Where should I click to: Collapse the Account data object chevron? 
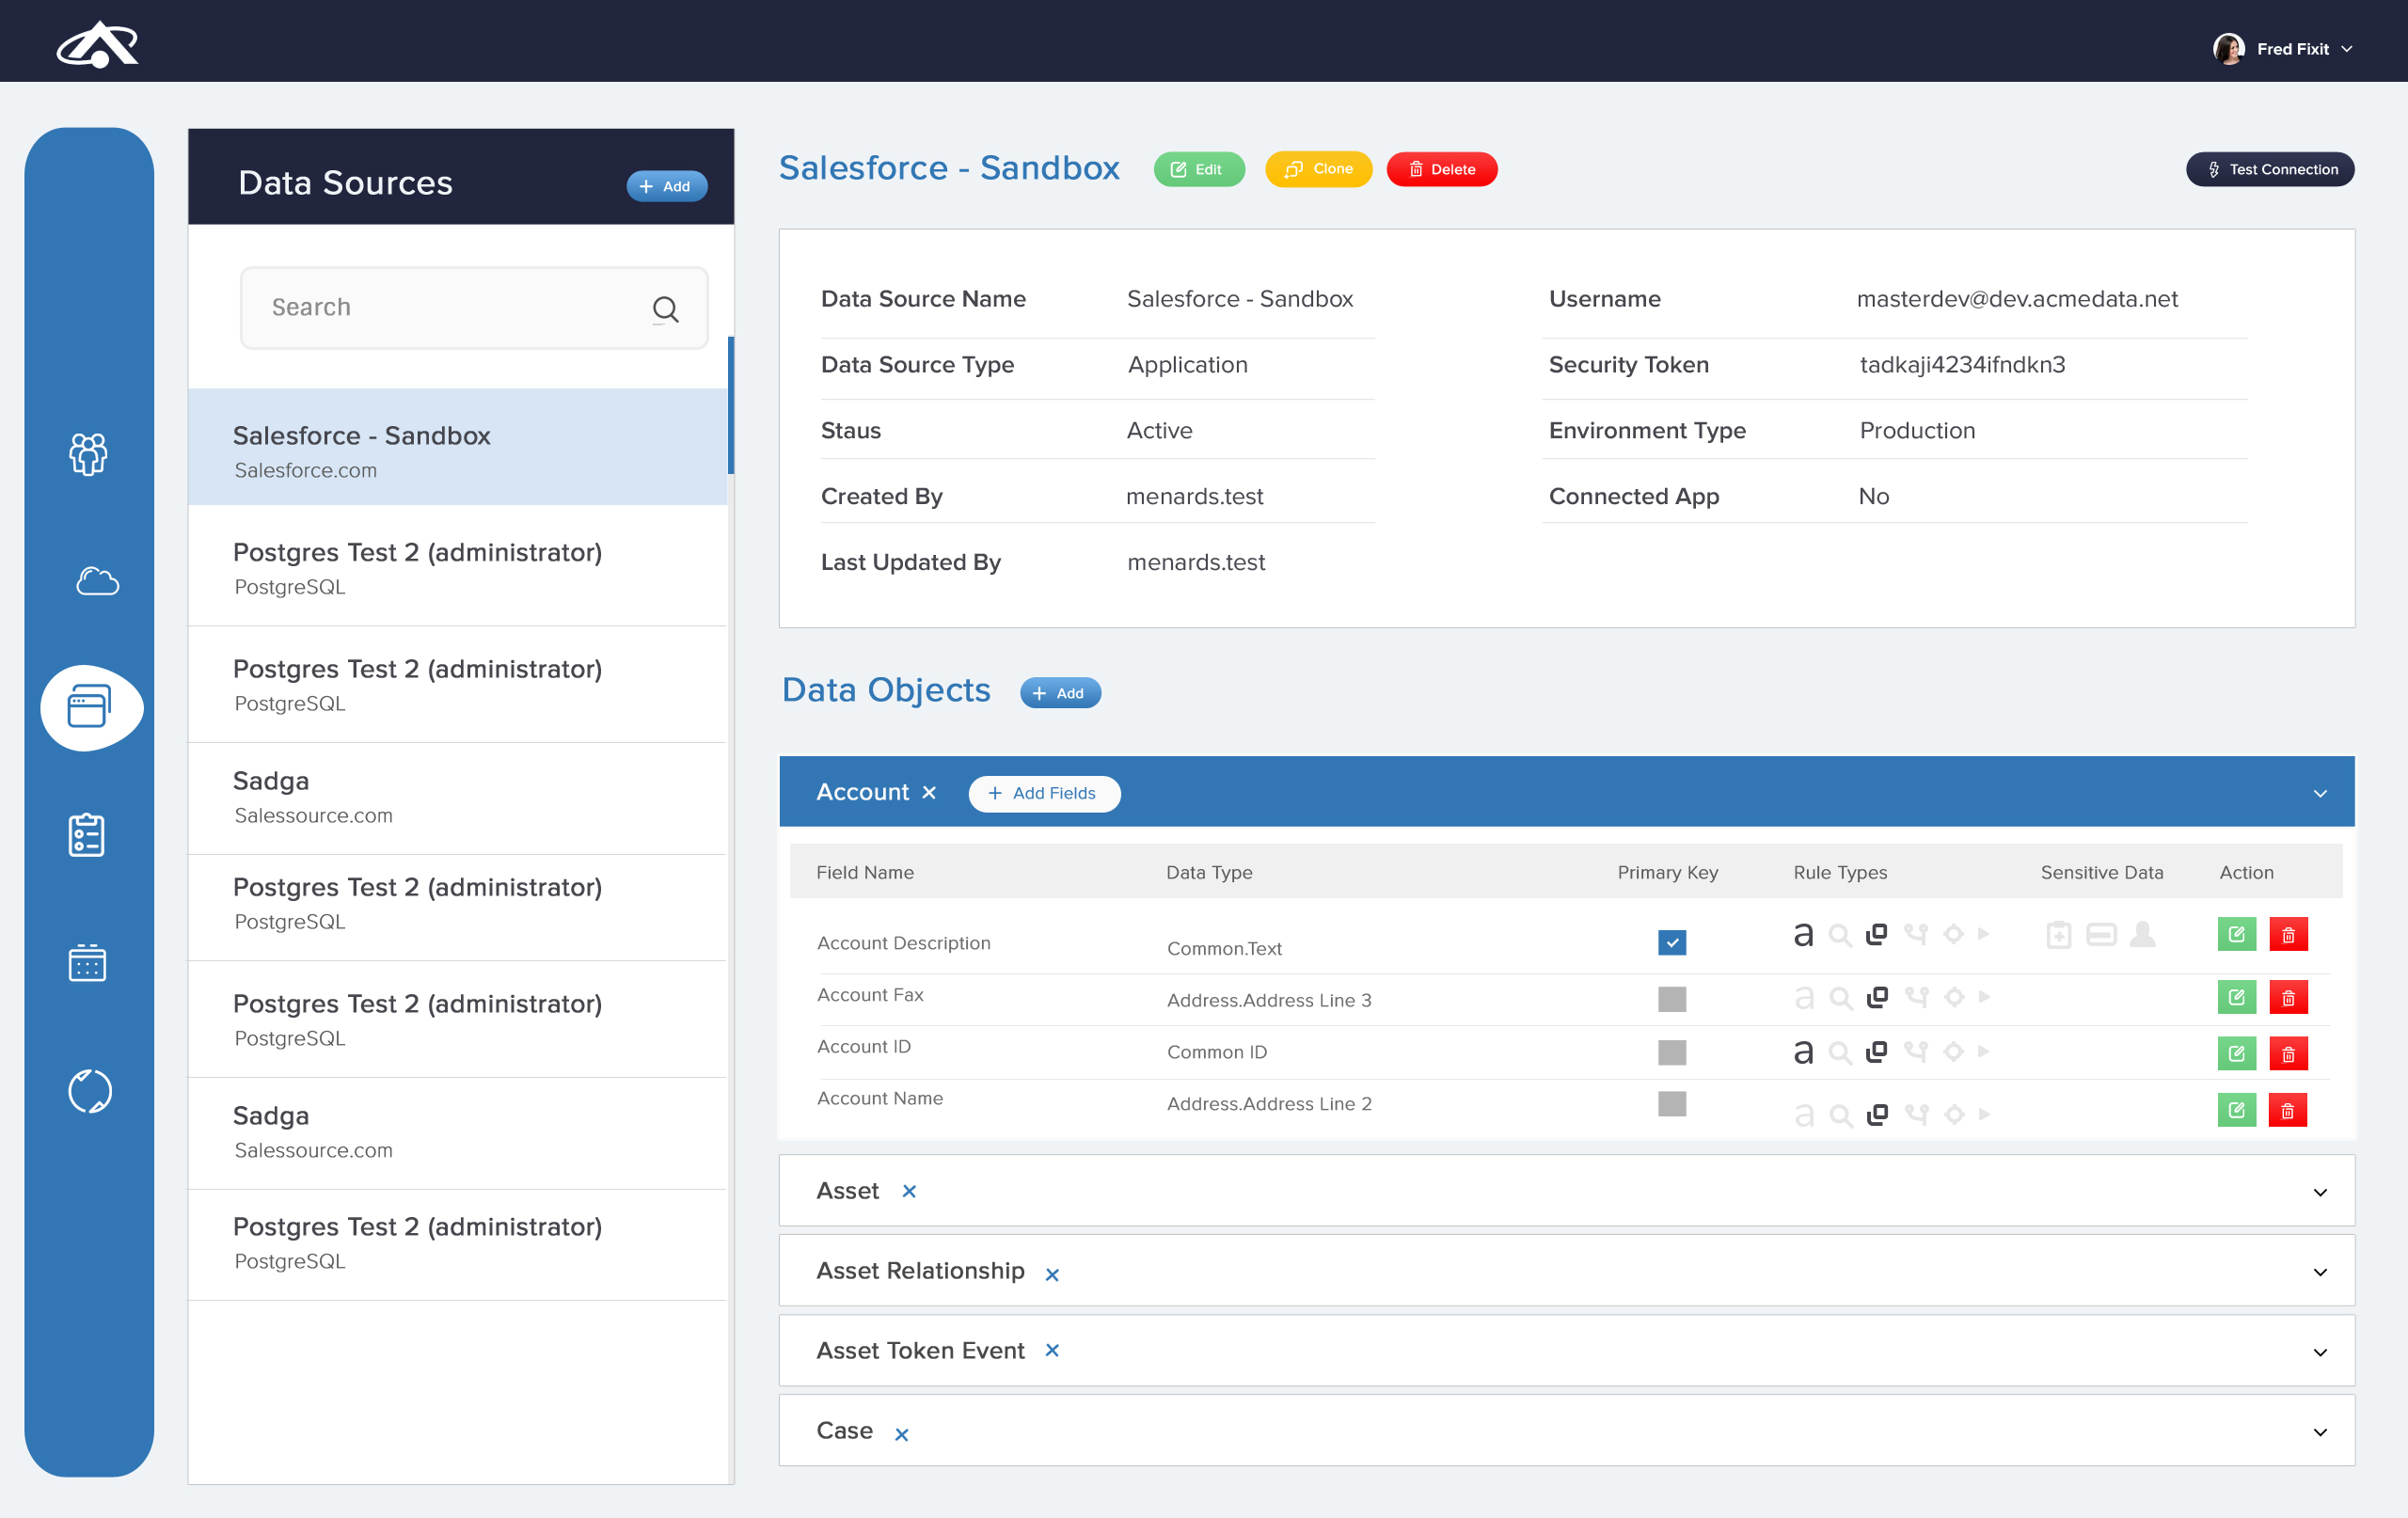click(x=2320, y=793)
